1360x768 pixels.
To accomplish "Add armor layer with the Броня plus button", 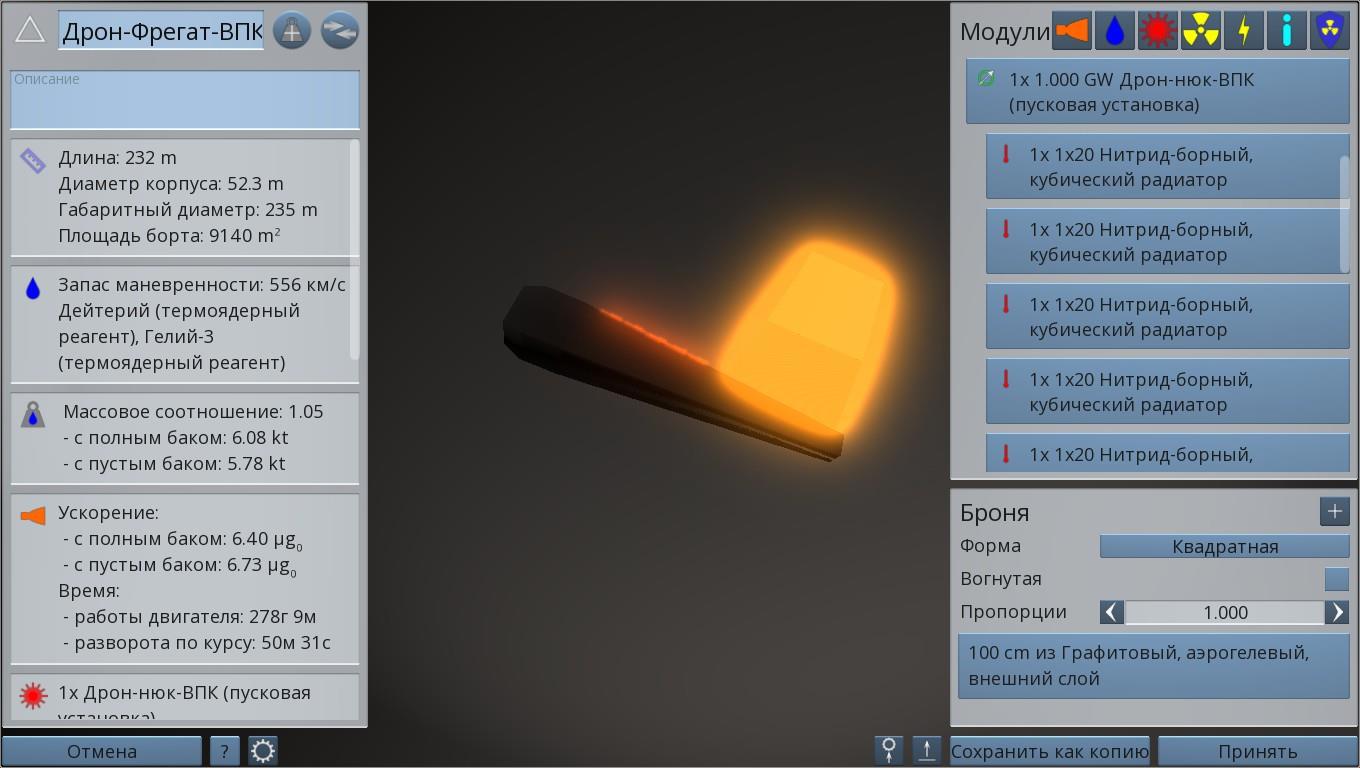I will pyautogui.click(x=1334, y=512).
